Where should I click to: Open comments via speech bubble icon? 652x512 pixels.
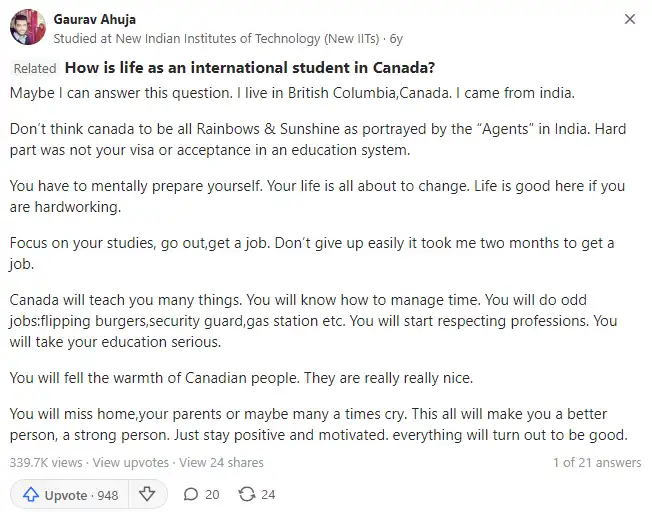pos(191,494)
